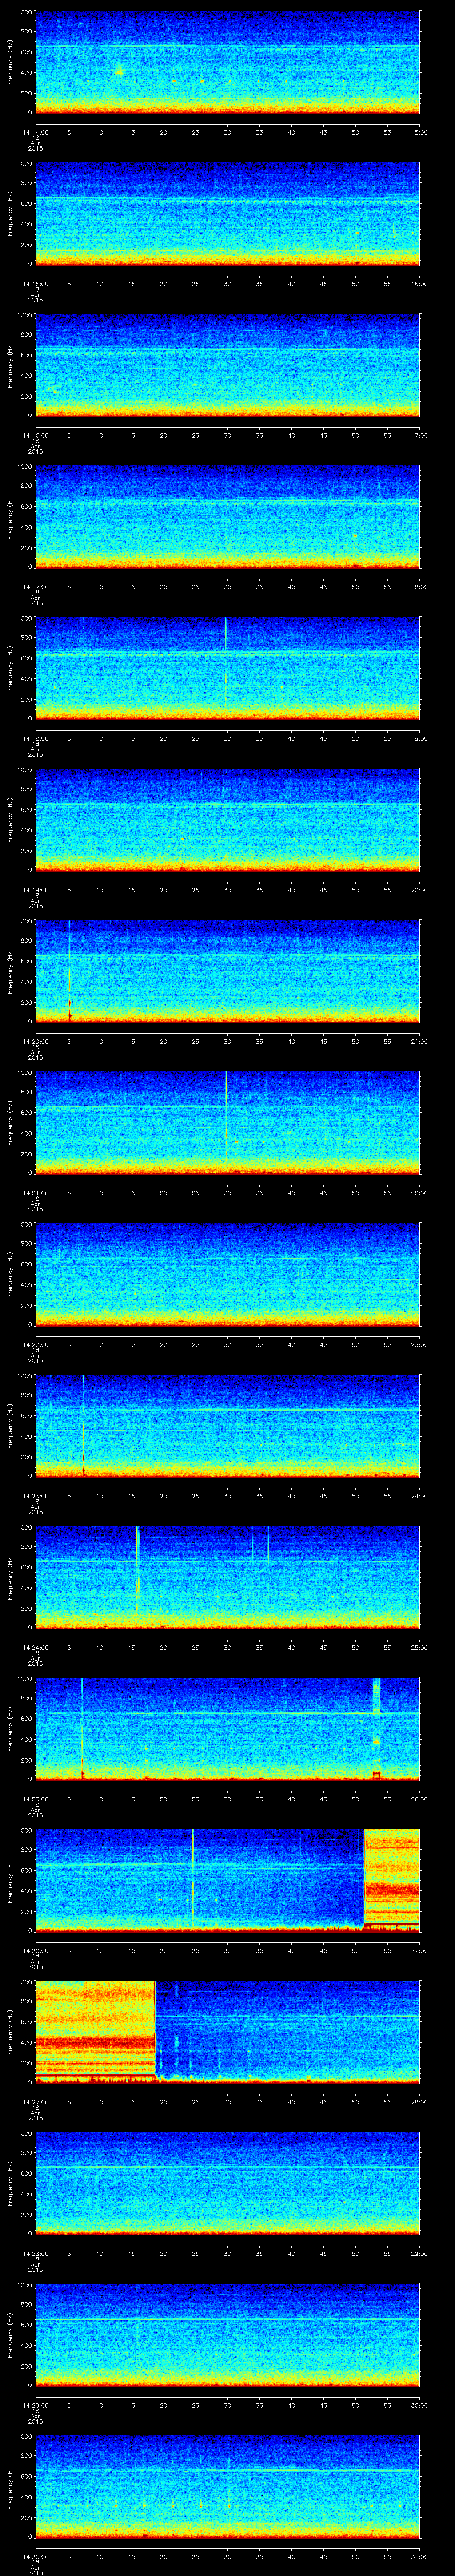Image resolution: width=455 pixels, height=2576 pixels.
Task: Click the 14:23:00 start time label
Action: [x=35, y=1496]
